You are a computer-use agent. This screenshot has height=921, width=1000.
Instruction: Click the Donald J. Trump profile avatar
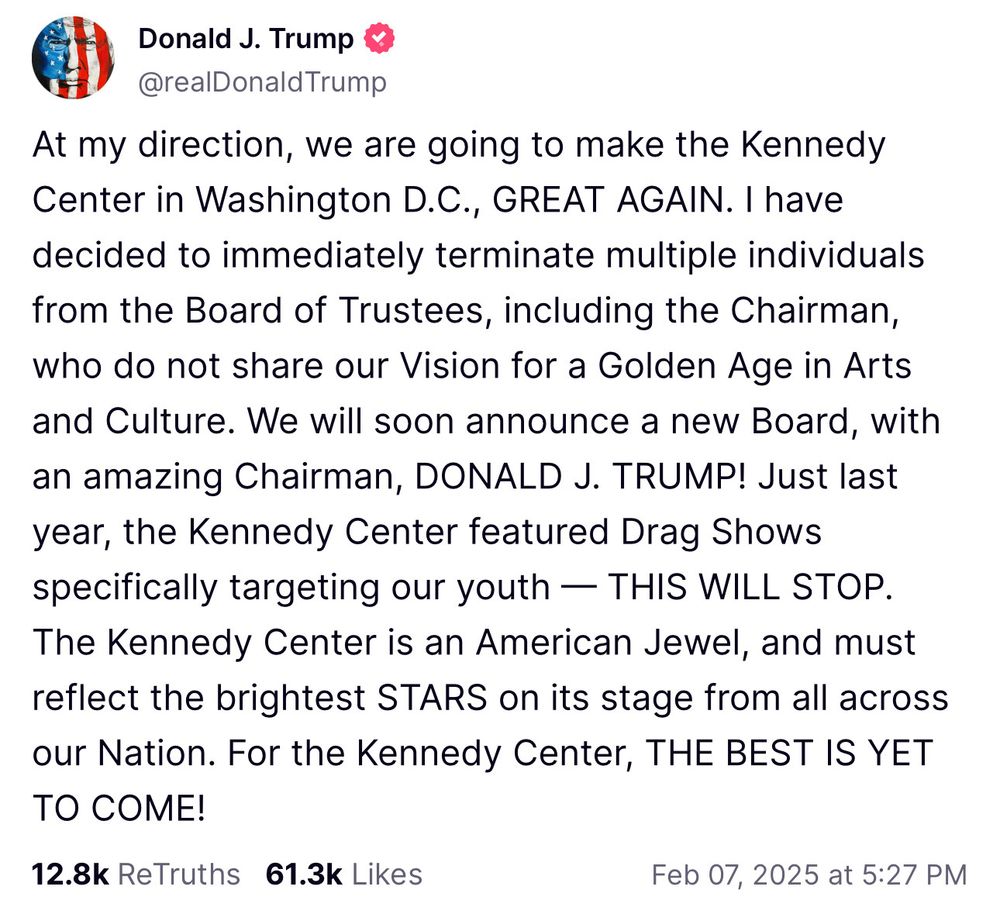(x=72, y=57)
